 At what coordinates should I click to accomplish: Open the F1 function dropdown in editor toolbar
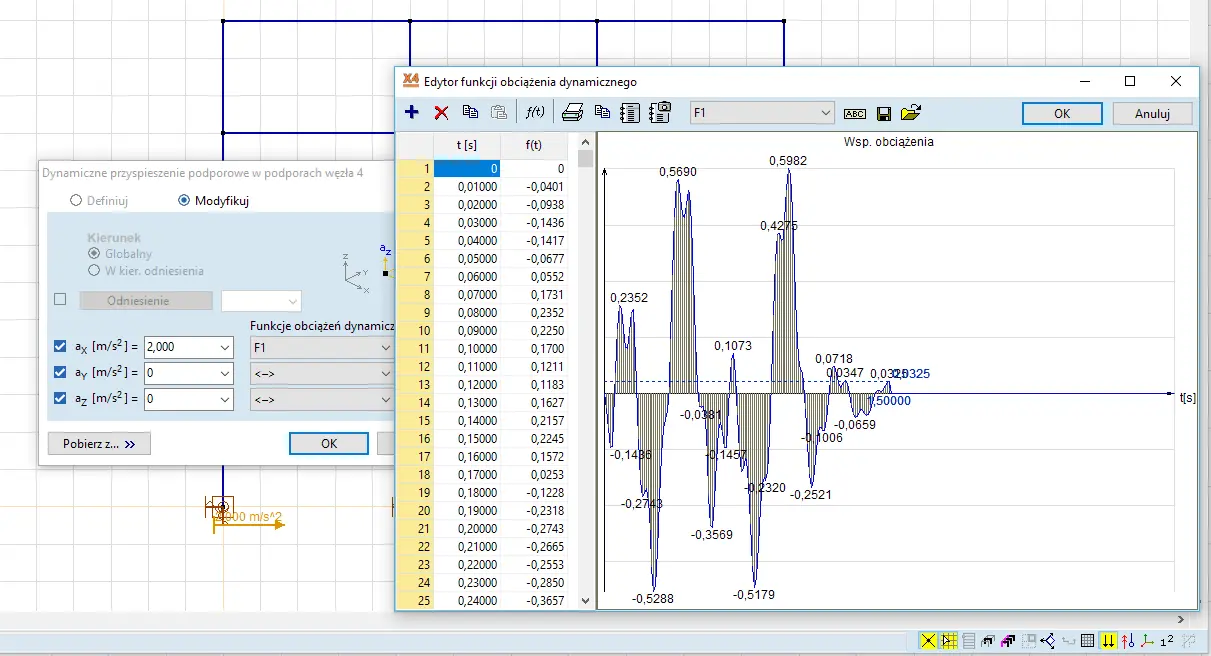(826, 113)
